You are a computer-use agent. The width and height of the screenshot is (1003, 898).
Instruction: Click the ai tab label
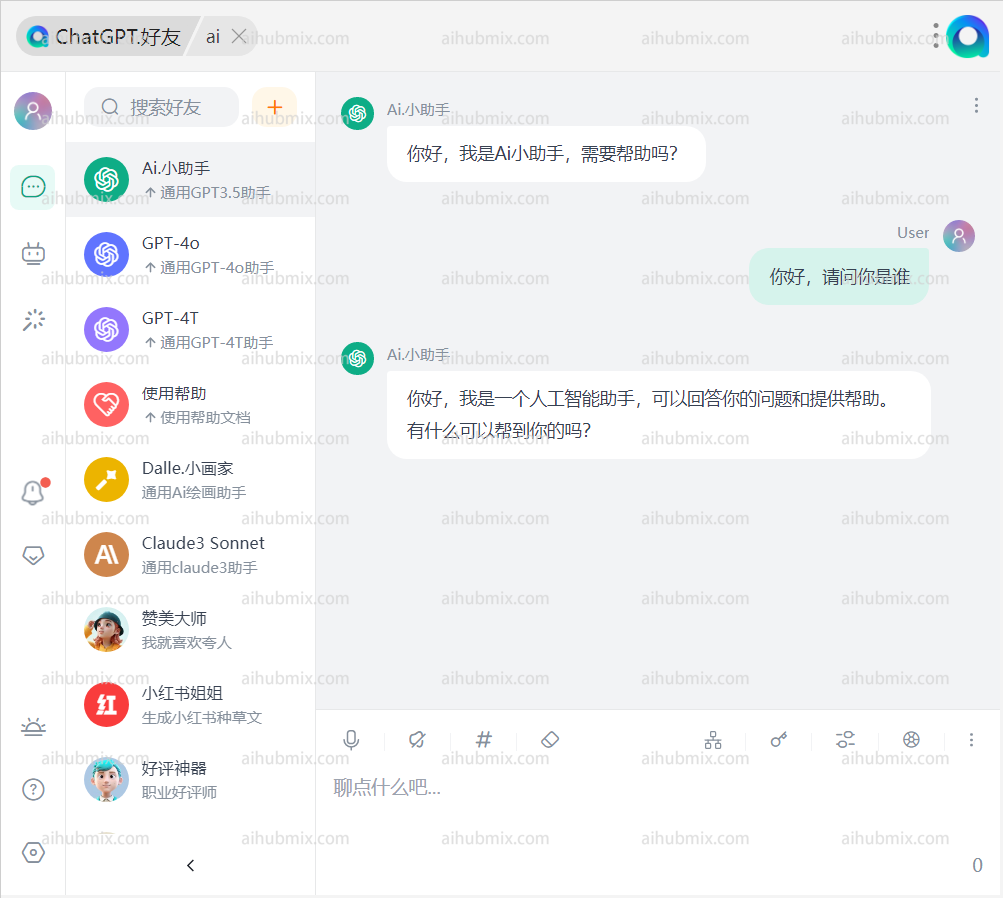(213, 36)
